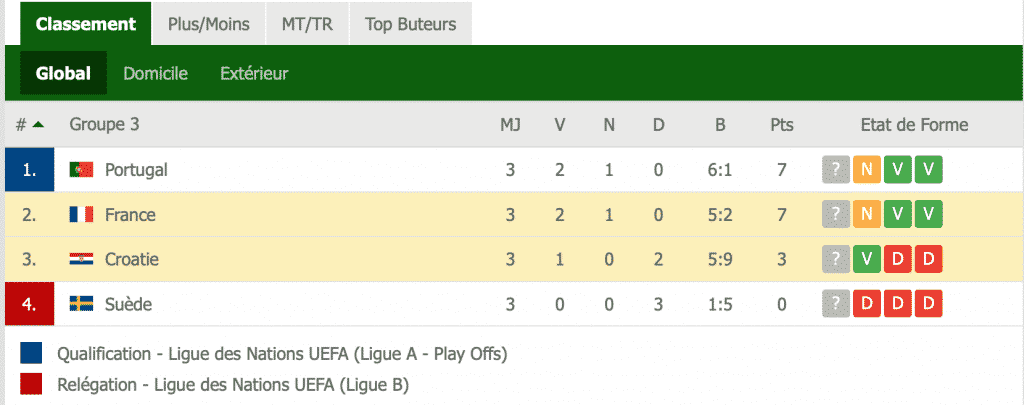
Task: Open the Suède team link
Action: [x=129, y=304]
